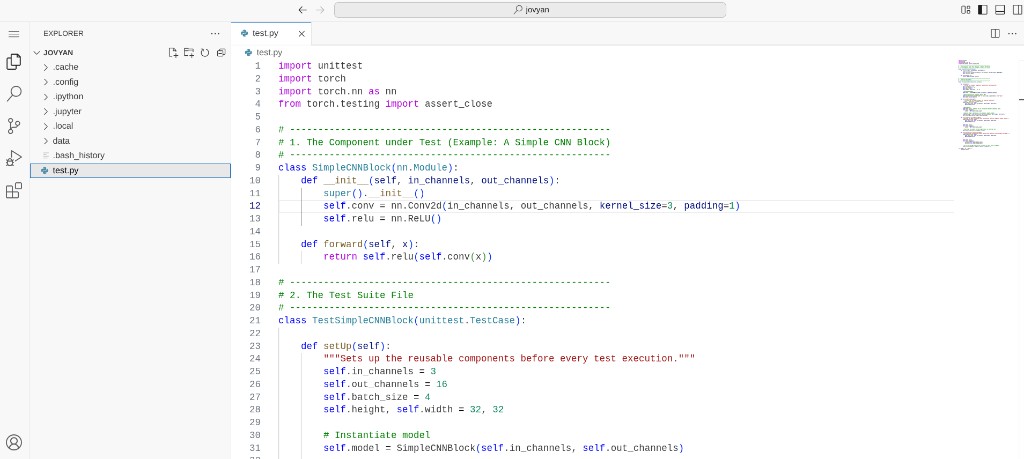Toggle the secondary side bar visibility
The width and height of the screenshot is (1024, 459).
pos(1016,10)
